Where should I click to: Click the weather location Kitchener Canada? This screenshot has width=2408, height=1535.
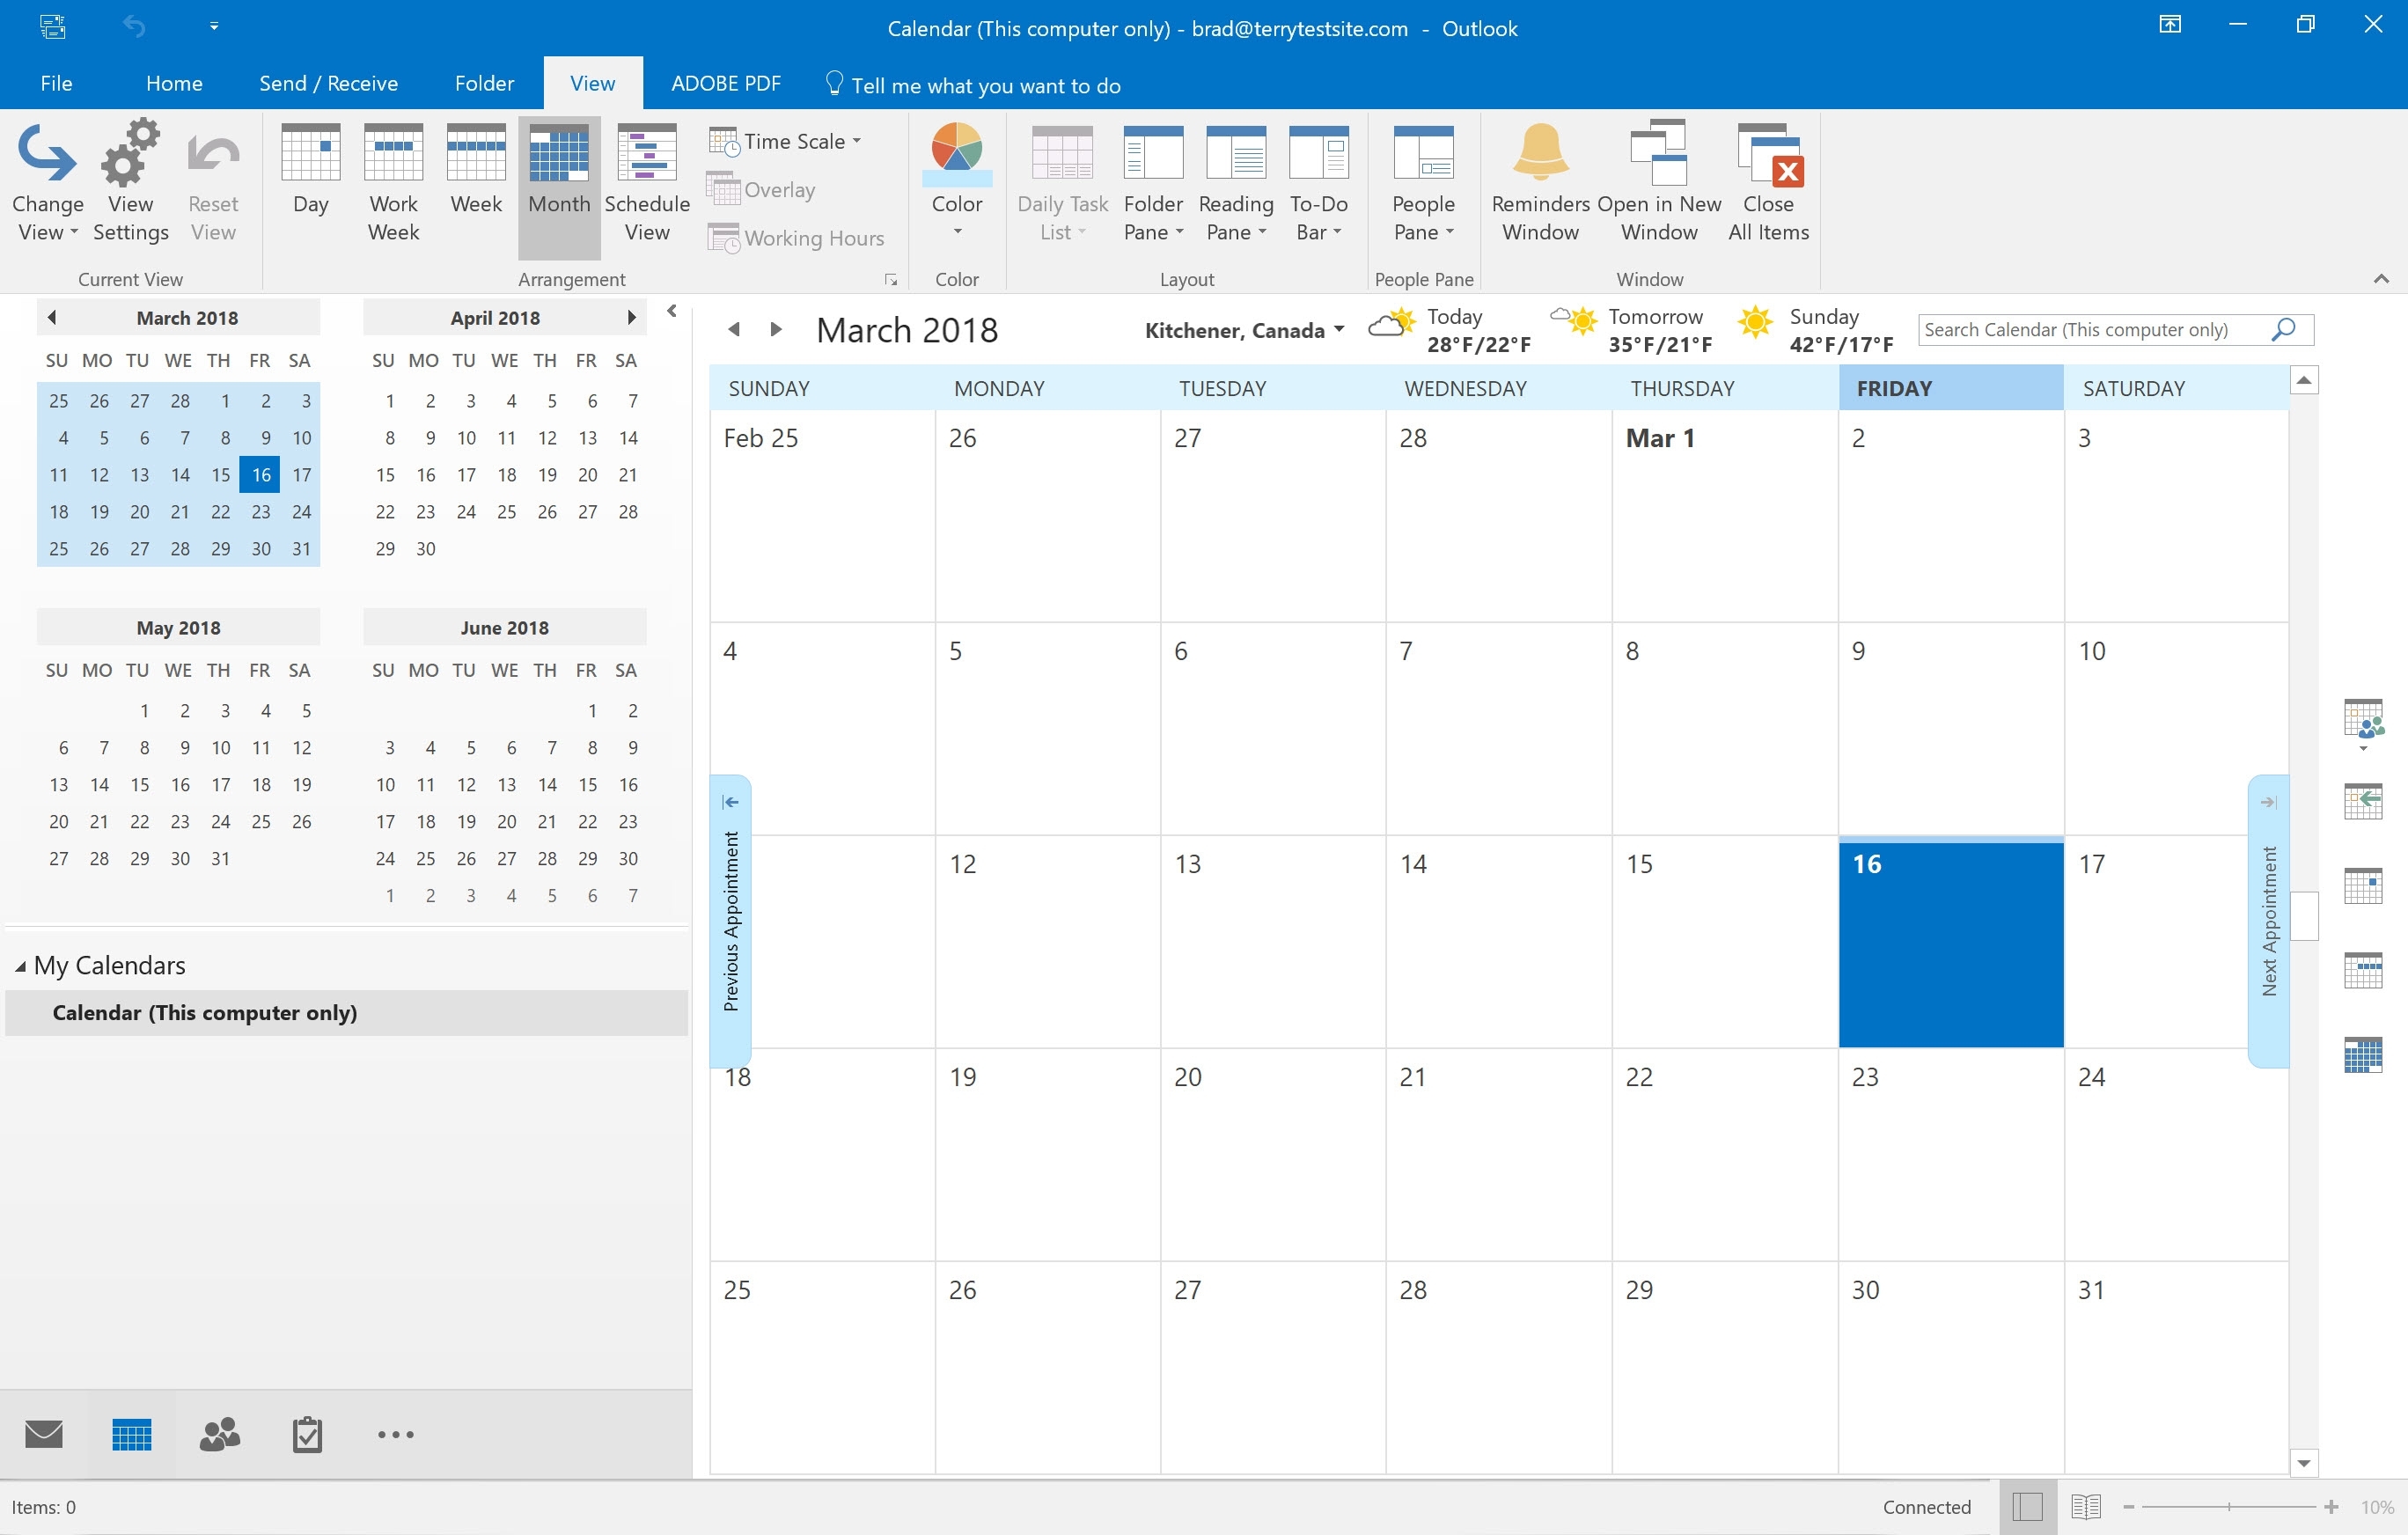tap(1229, 330)
